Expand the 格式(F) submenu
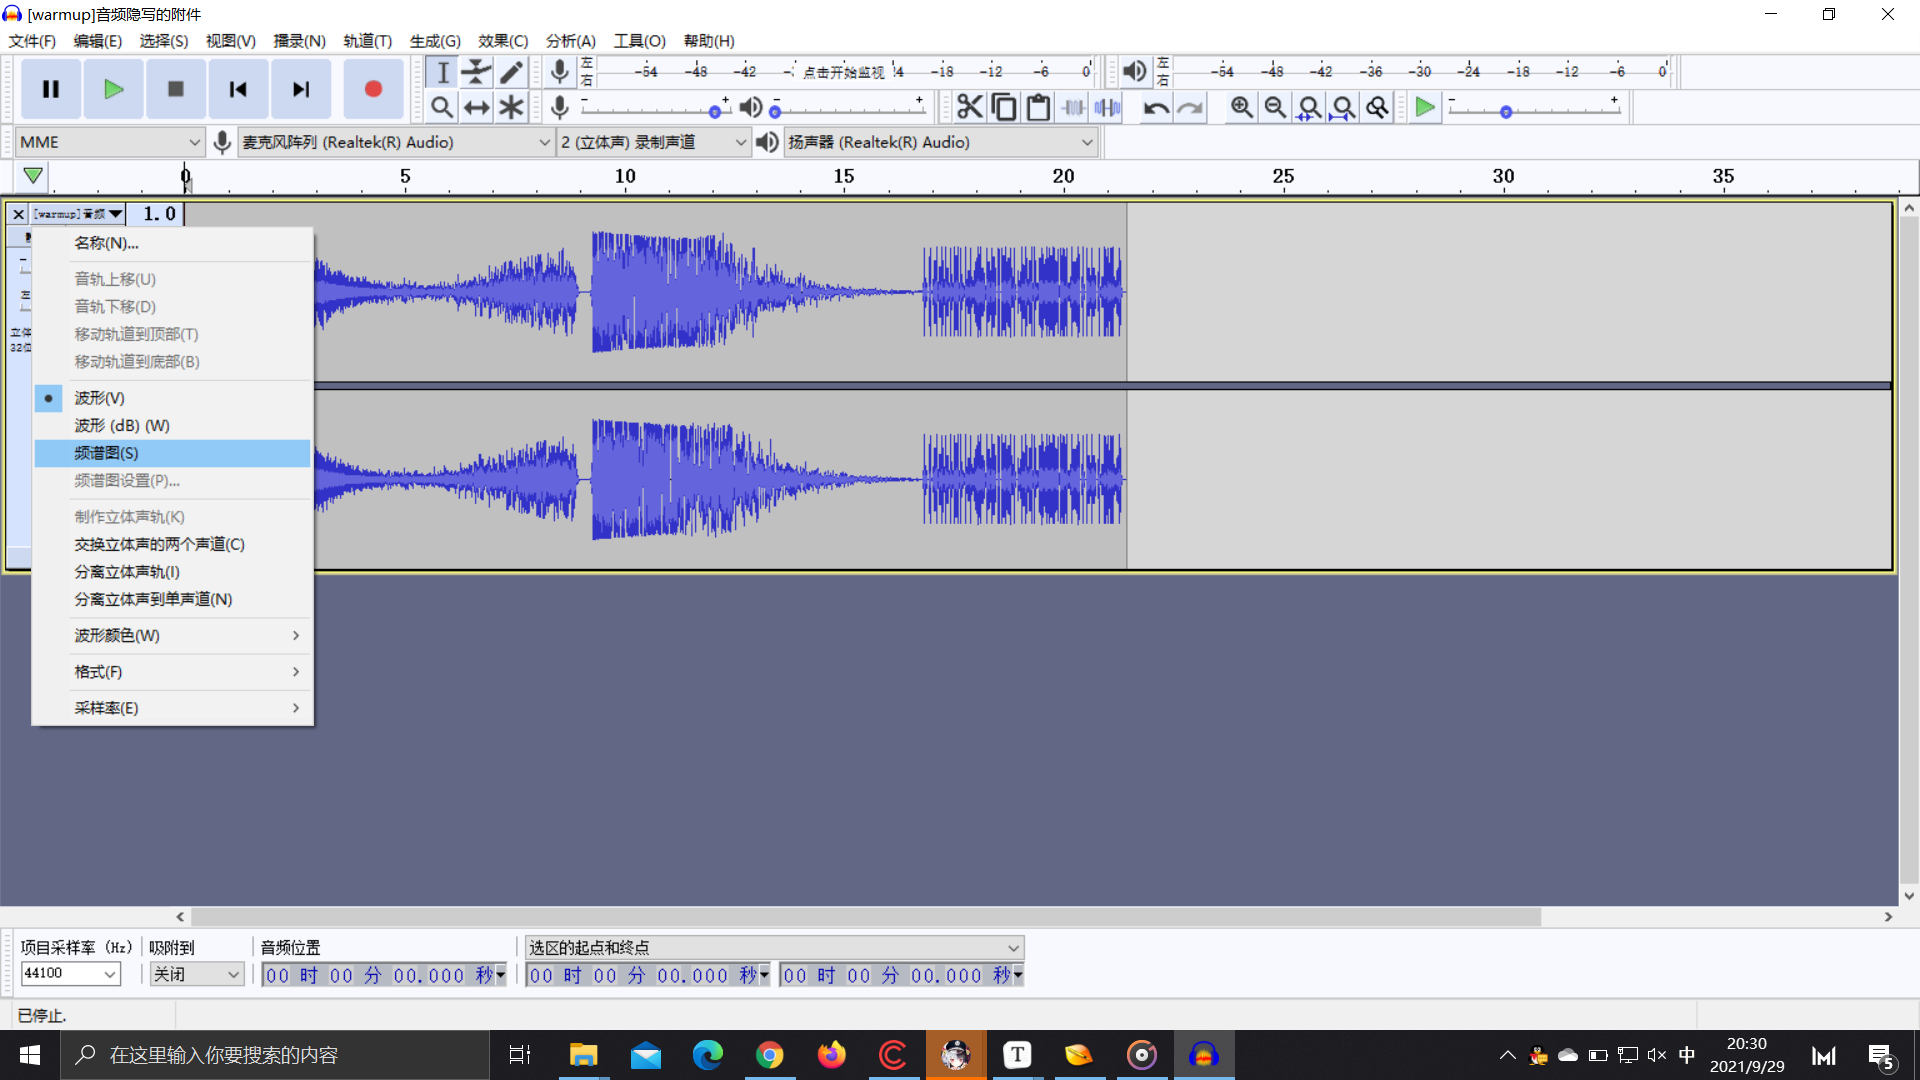This screenshot has width=1920, height=1080. tap(172, 672)
